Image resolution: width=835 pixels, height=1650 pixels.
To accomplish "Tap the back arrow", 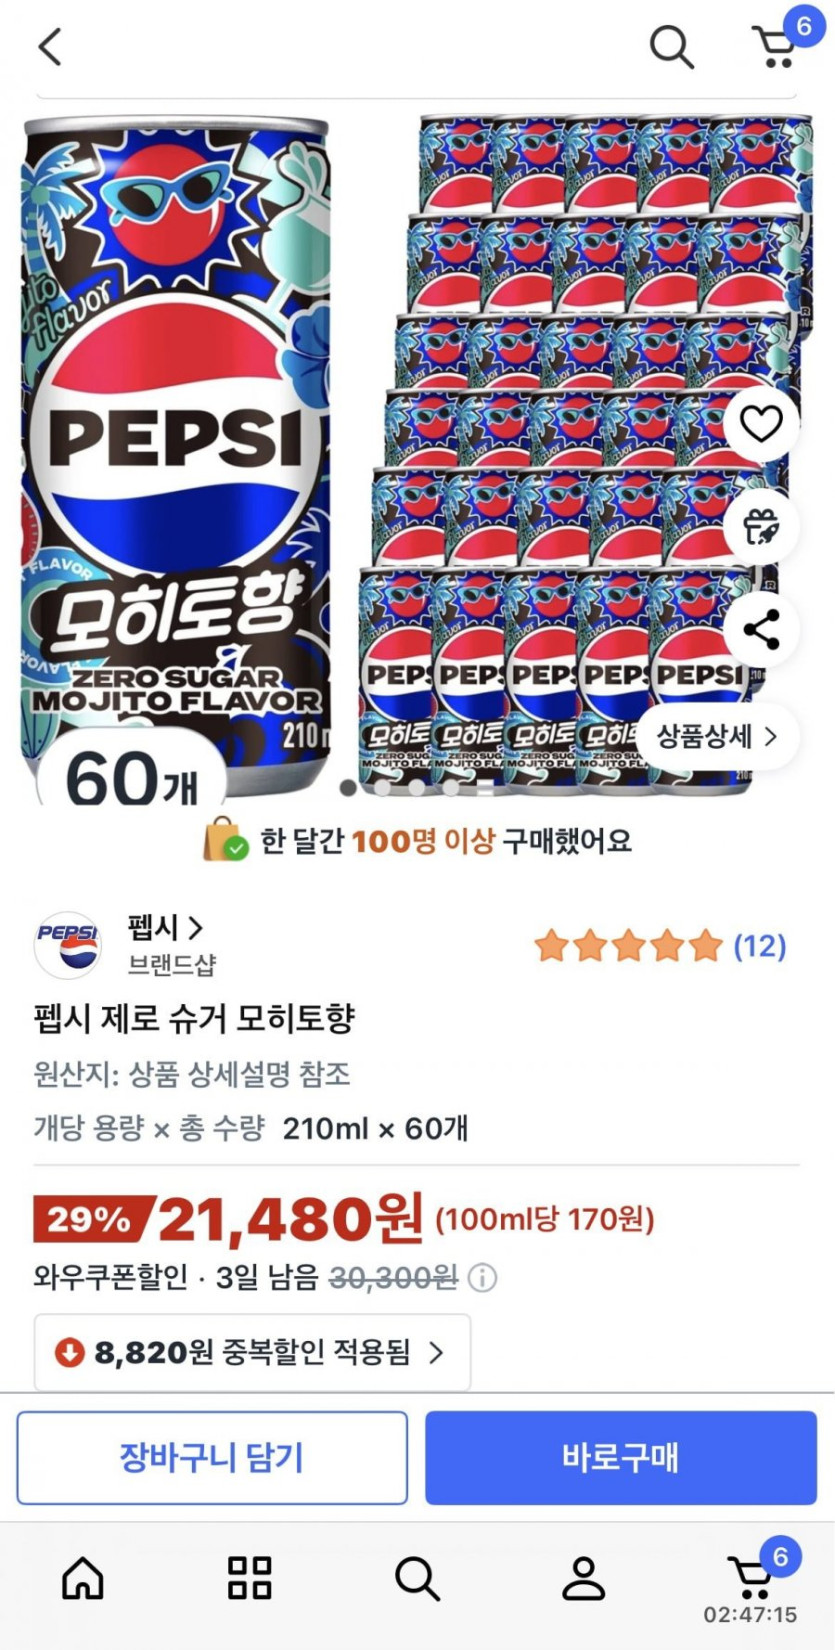I will pyautogui.click(x=50, y=46).
